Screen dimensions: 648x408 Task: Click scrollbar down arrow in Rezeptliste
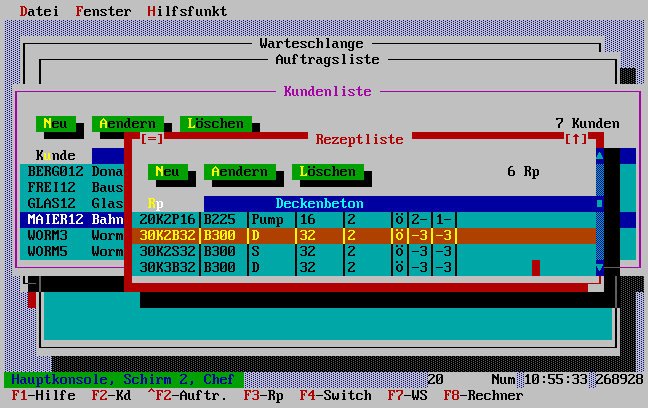click(600, 268)
